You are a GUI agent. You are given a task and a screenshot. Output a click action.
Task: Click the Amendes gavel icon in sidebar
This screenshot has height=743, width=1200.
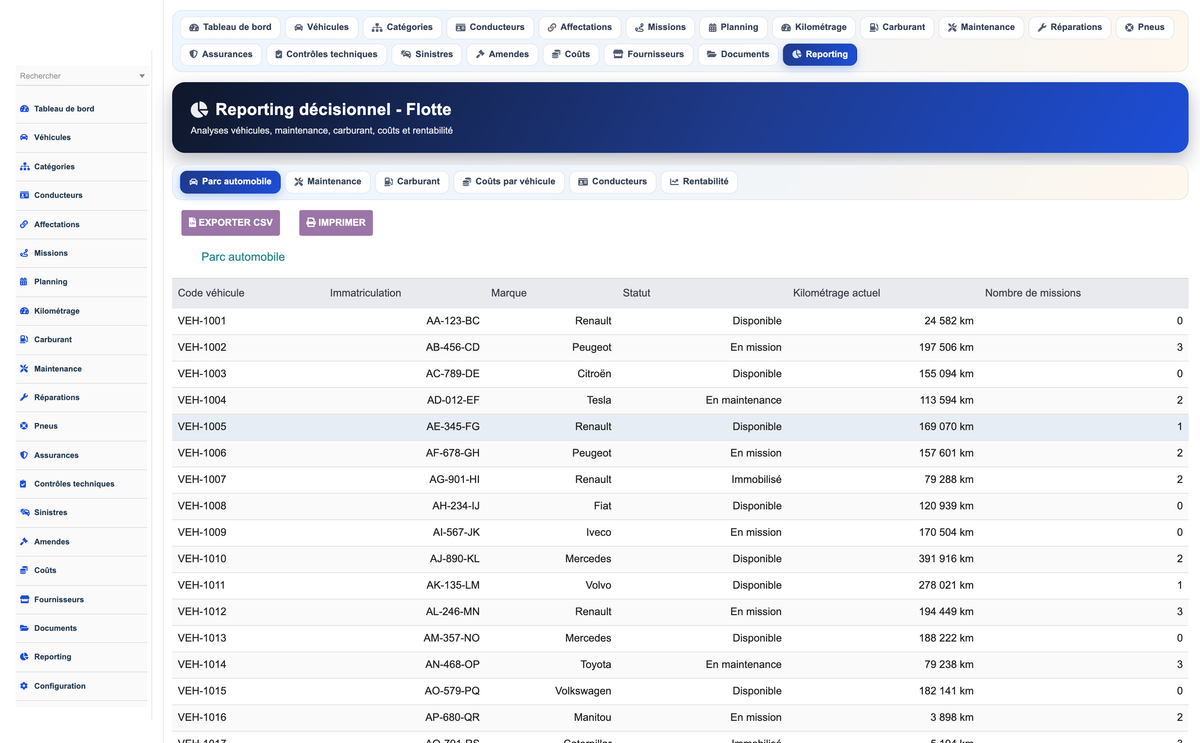(24, 542)
